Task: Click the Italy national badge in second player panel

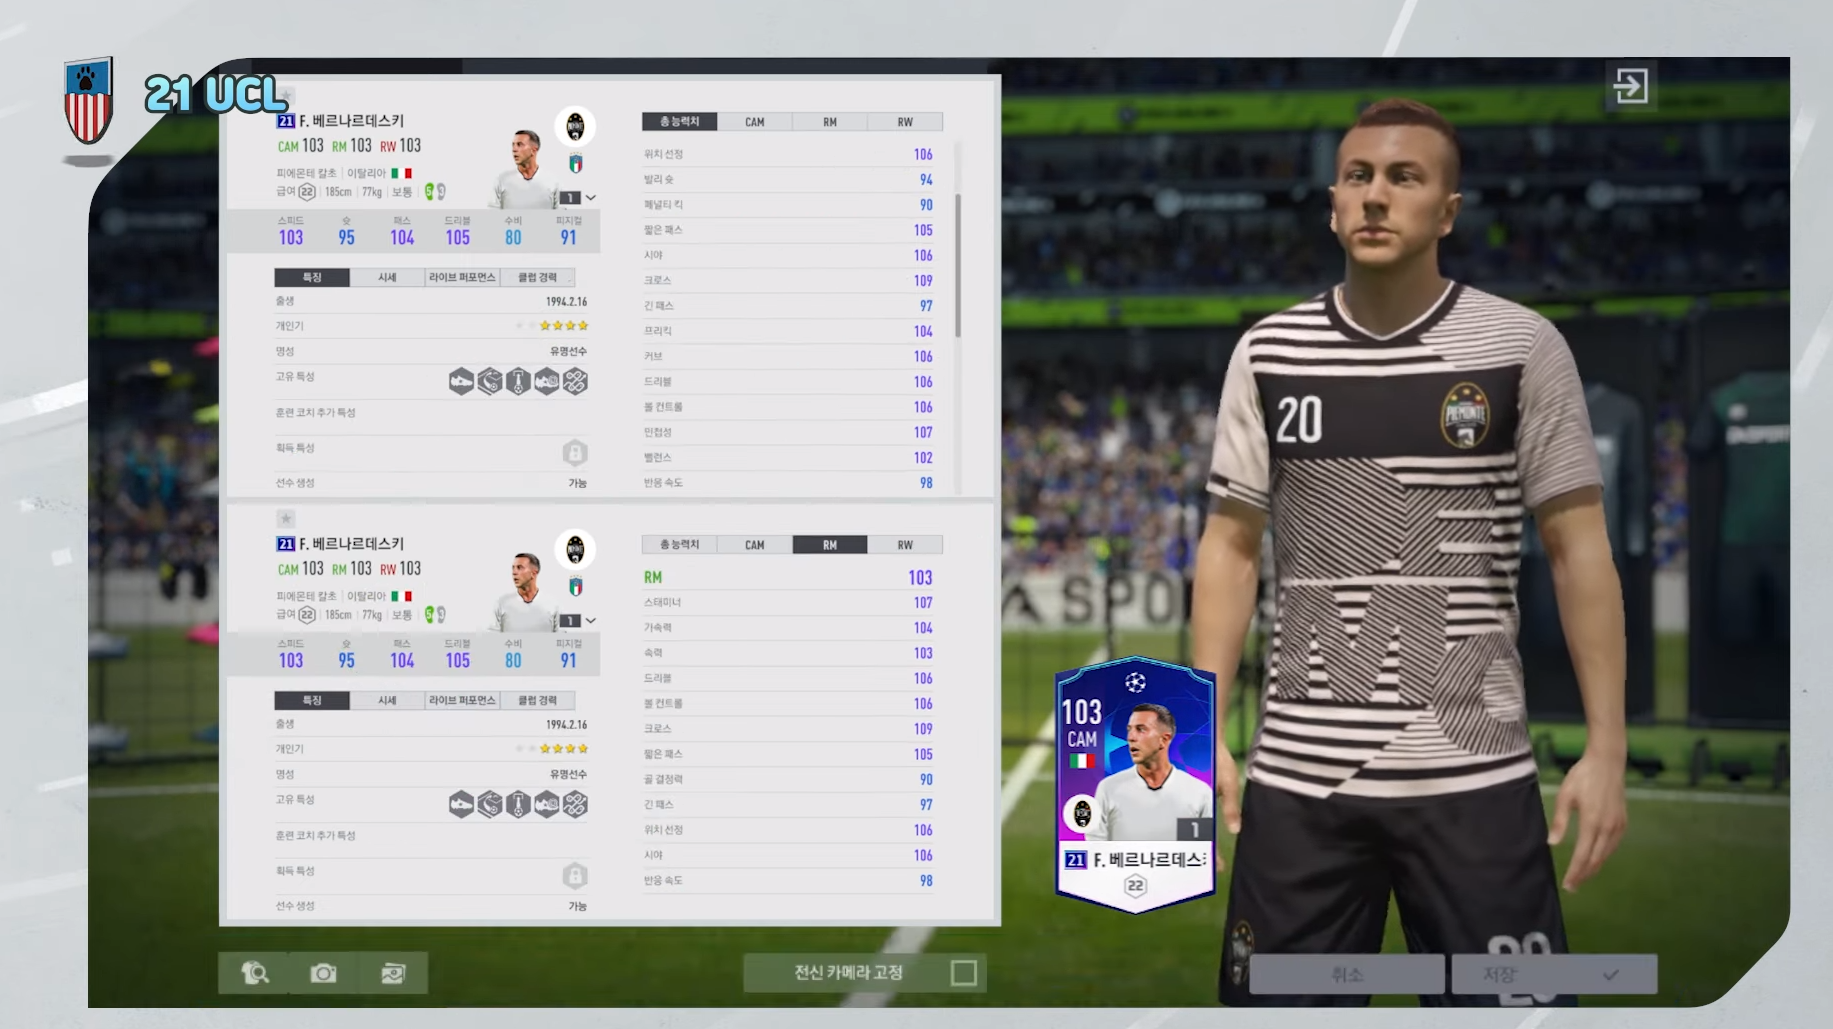Action: point(576,587)
